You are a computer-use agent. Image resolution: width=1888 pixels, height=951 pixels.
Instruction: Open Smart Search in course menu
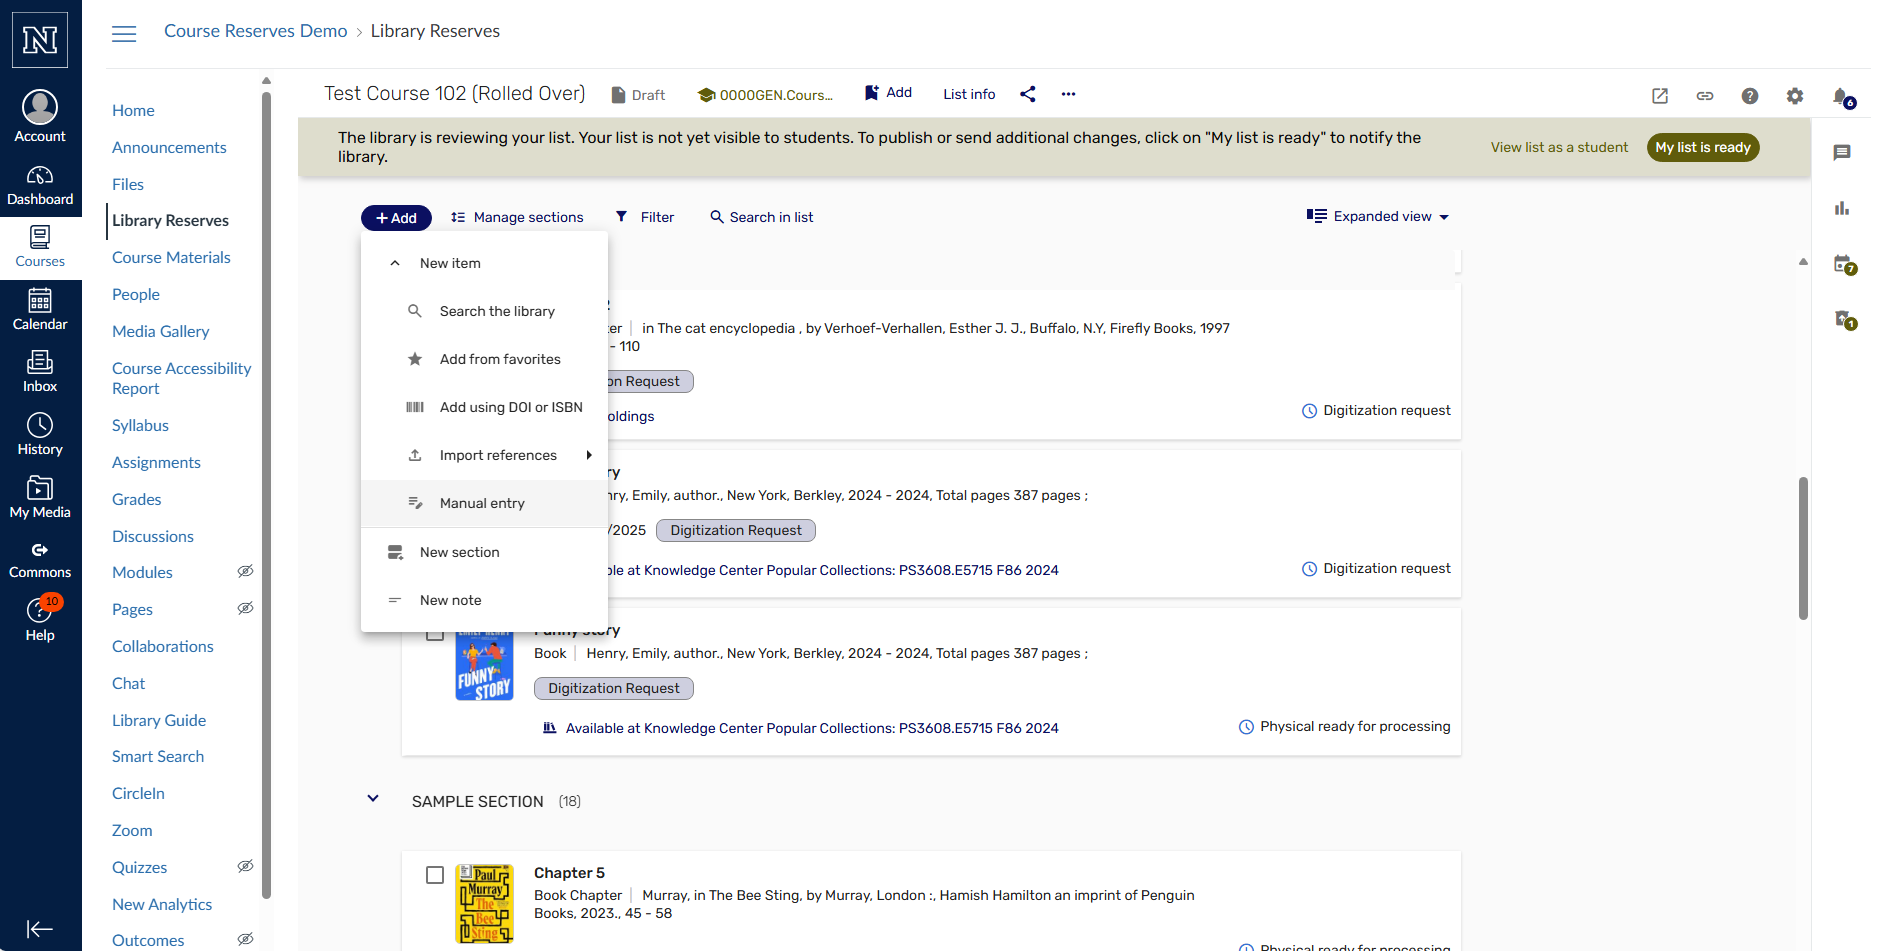158,757
